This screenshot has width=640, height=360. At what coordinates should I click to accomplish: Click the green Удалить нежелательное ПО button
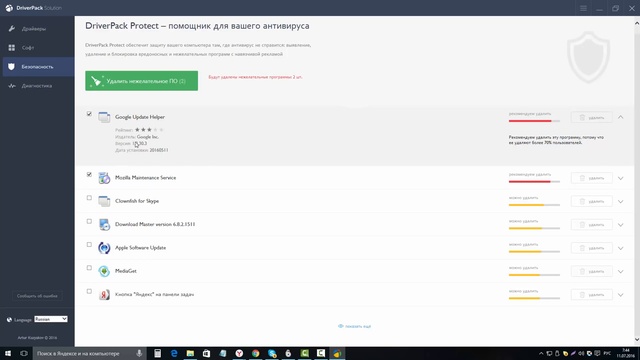click(142, 81)
